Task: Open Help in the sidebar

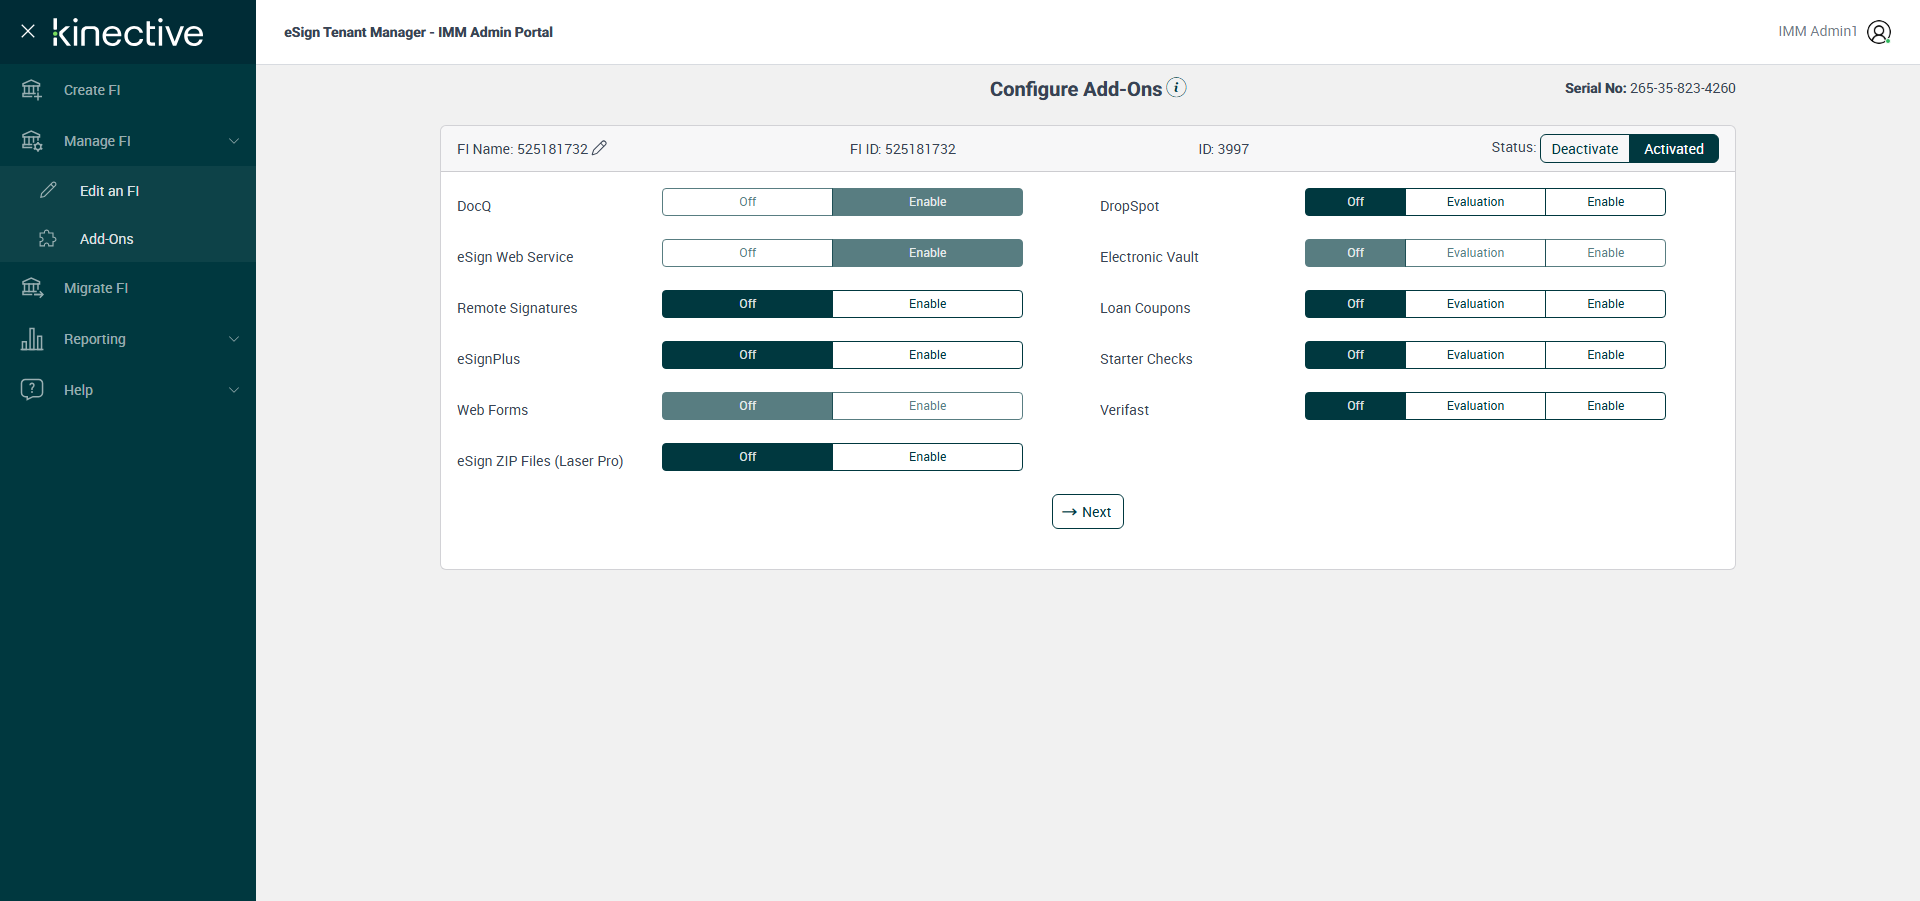Action: (128, 390)
